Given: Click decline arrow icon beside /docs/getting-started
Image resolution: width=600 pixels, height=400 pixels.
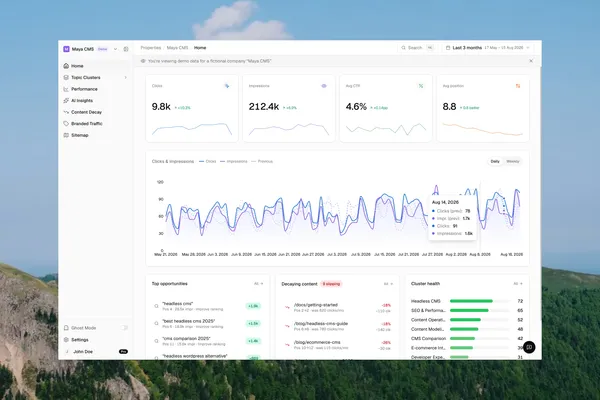Looking at the screenshot, I should pyautogui.click(x=287, y=307).
